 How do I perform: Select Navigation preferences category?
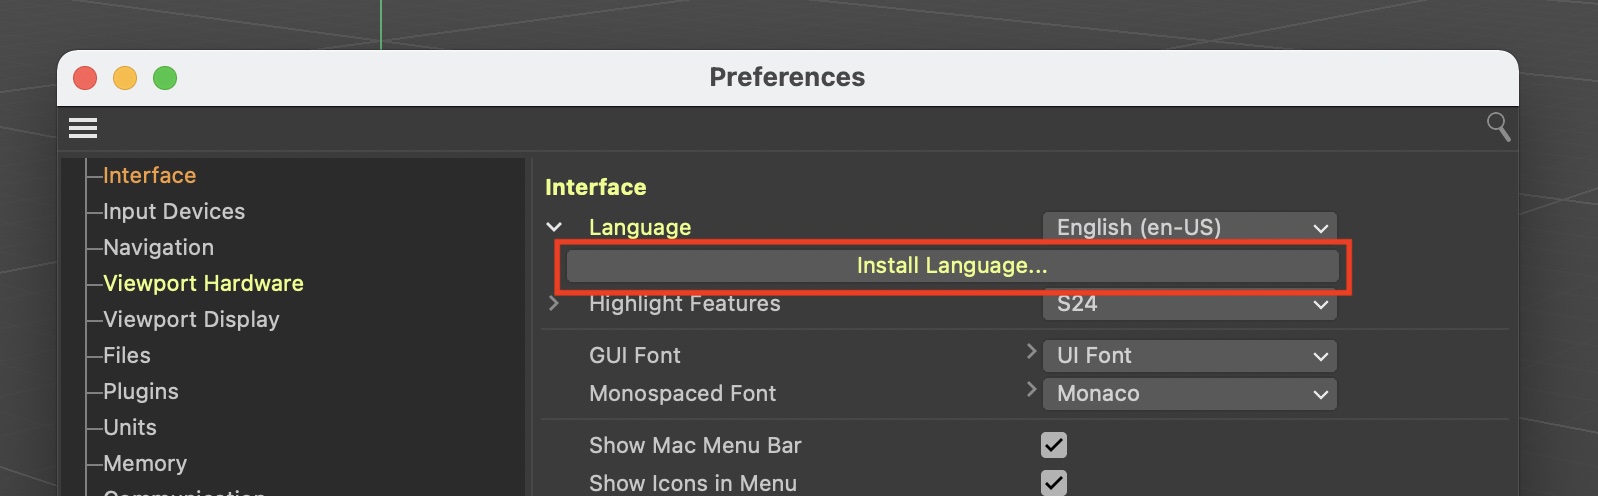[158, 248]
